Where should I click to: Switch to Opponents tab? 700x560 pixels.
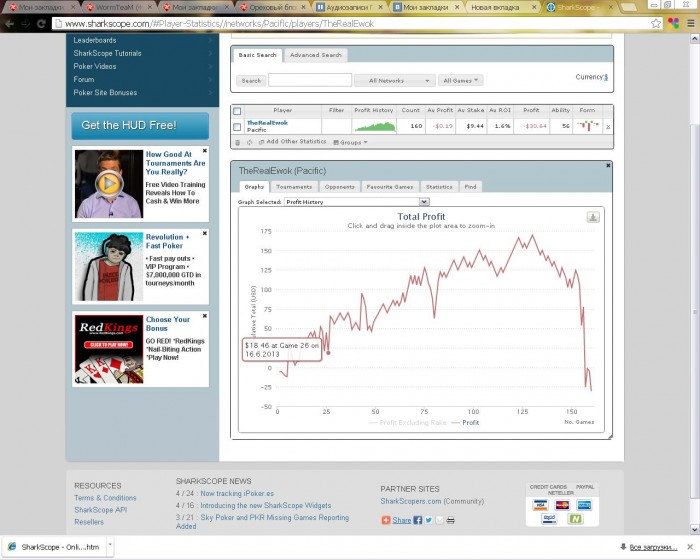(339, 187)
